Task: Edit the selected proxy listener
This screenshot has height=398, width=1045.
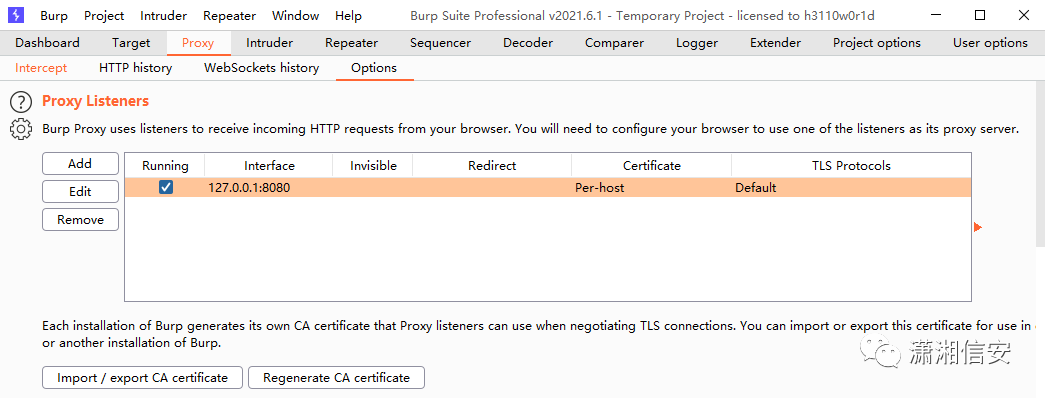Action: (80, 191)
